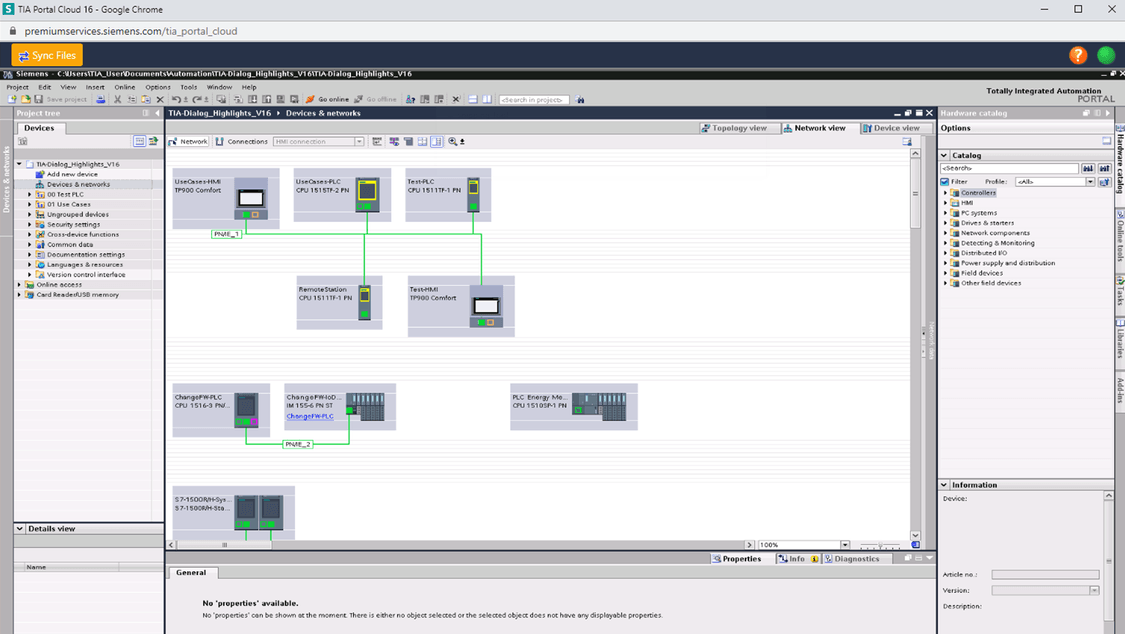Select Security settings in project tree

[x=73, y=224]
